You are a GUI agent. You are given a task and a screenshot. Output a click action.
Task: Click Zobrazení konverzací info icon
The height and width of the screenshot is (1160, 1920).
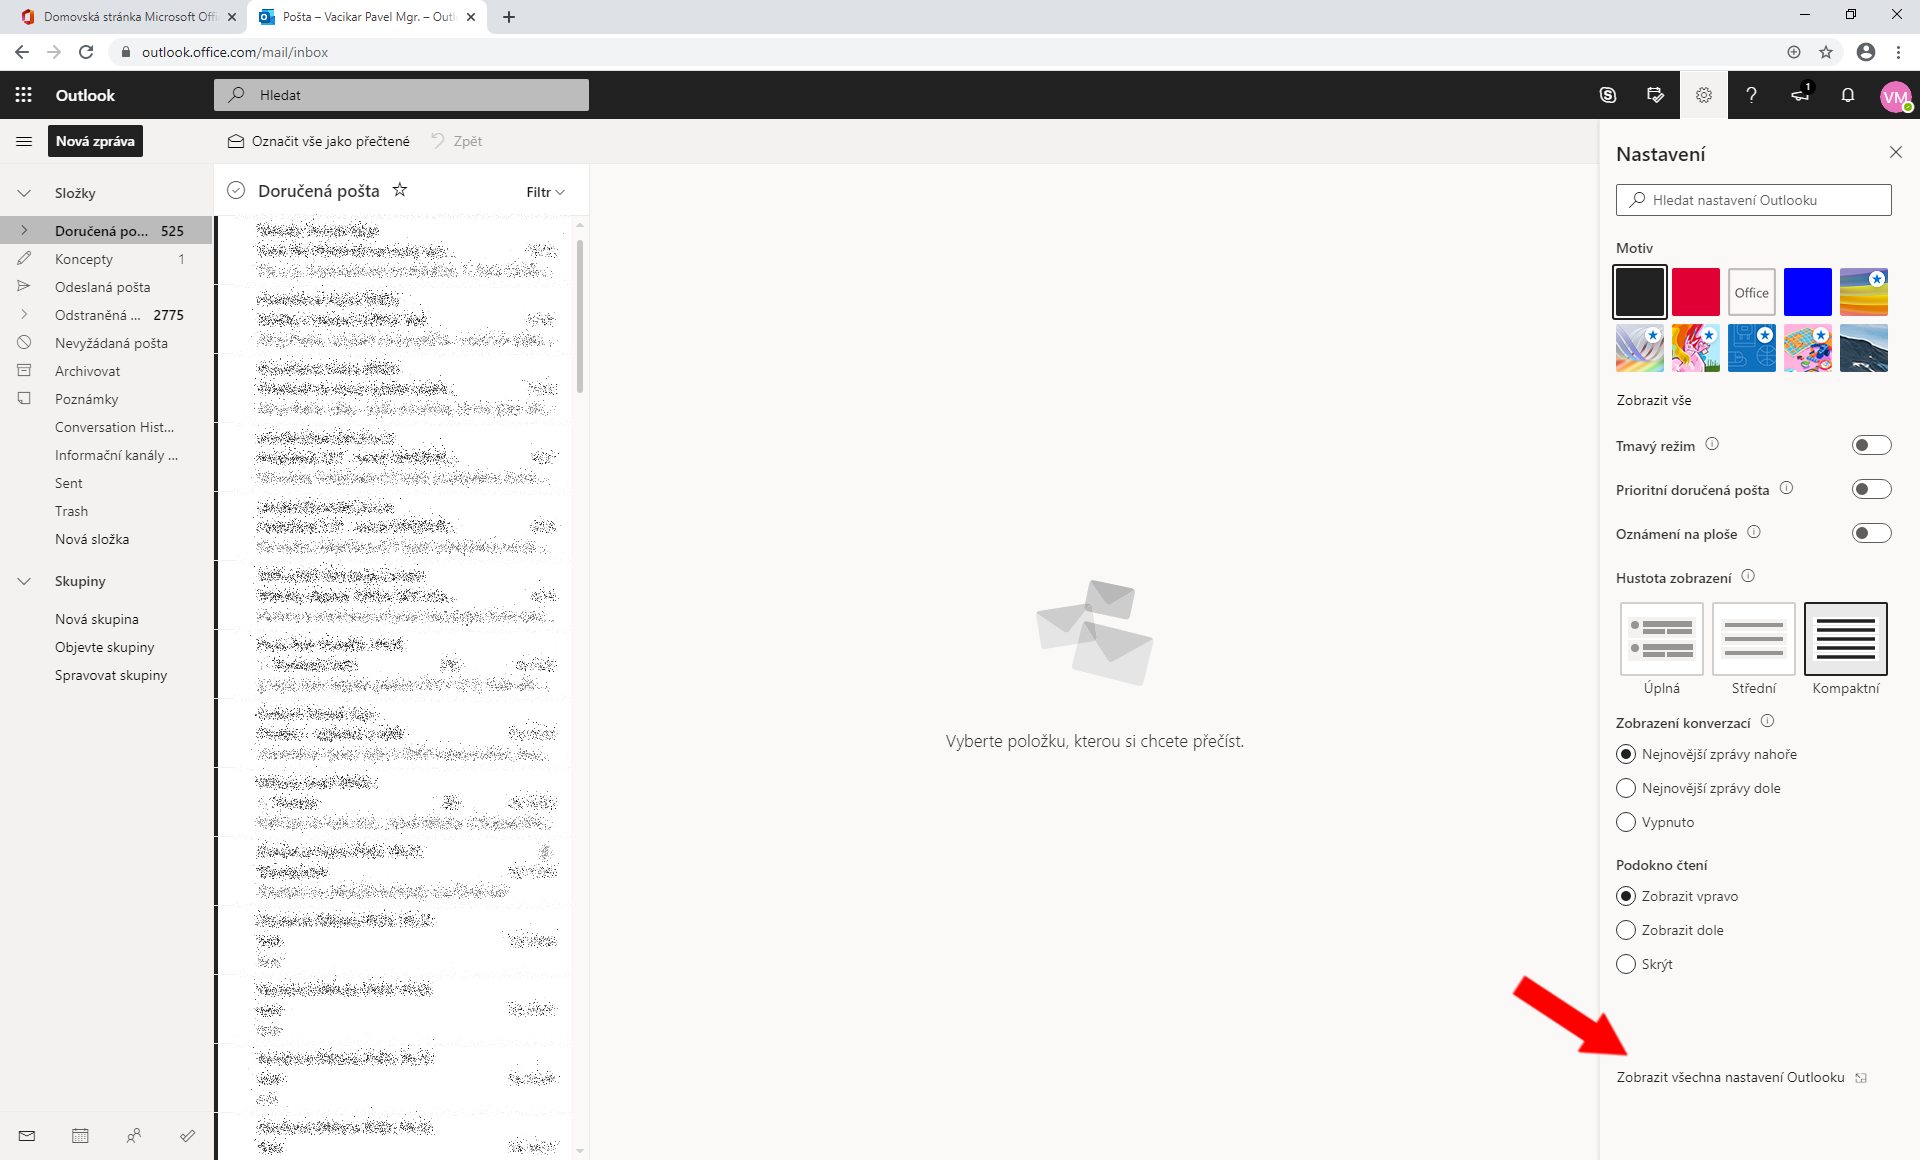click(1767, 721)
